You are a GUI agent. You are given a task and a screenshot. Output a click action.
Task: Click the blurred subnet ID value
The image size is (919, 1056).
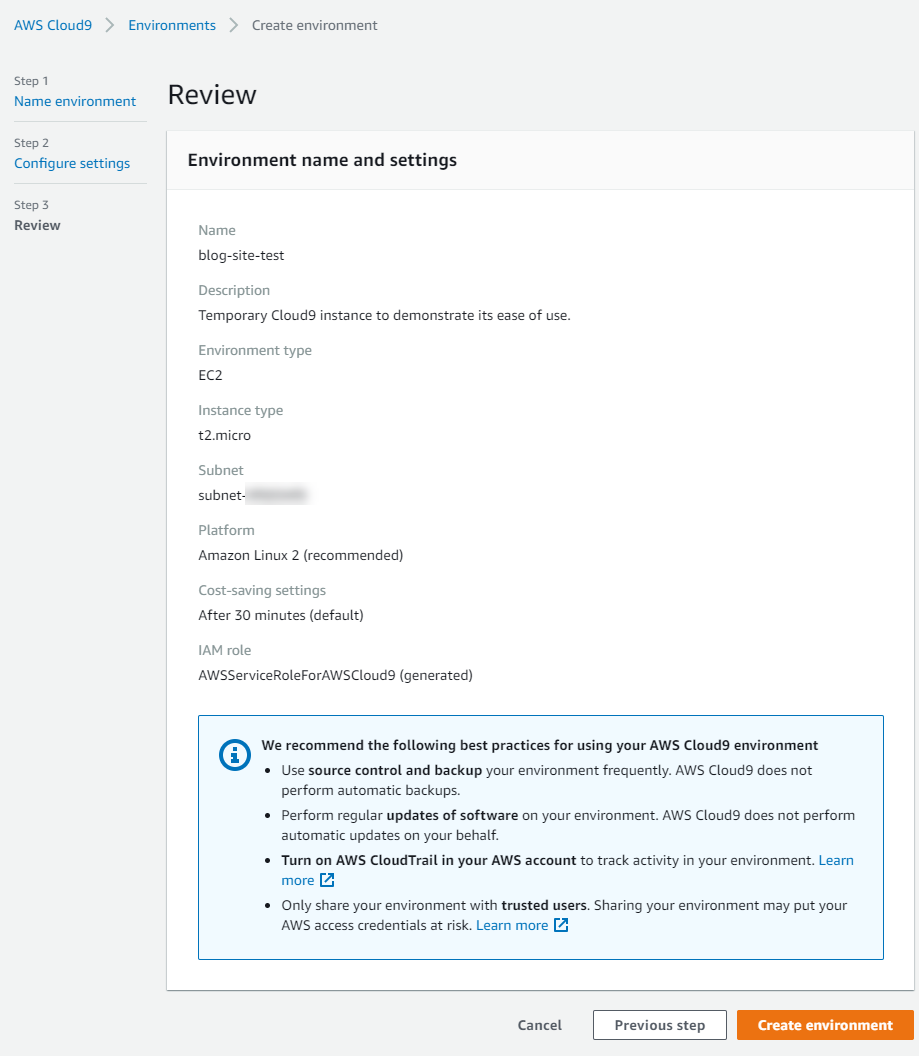point(276,495)
